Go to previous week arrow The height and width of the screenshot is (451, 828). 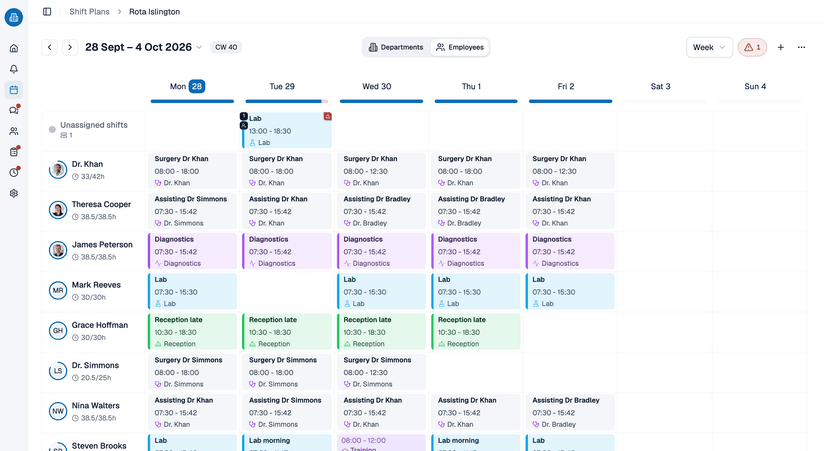pyautogui.click(x=50, y=47)
